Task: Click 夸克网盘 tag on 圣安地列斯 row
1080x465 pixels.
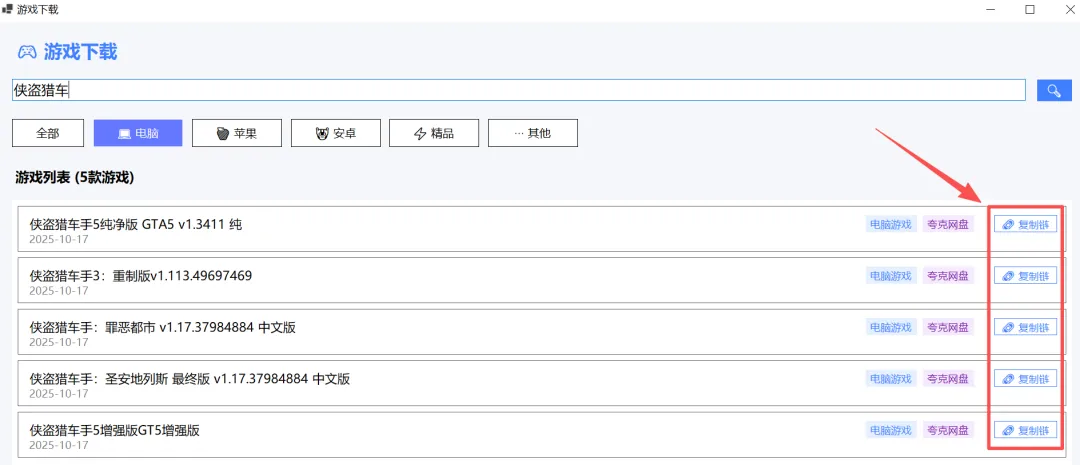Action: click(948, 379)
